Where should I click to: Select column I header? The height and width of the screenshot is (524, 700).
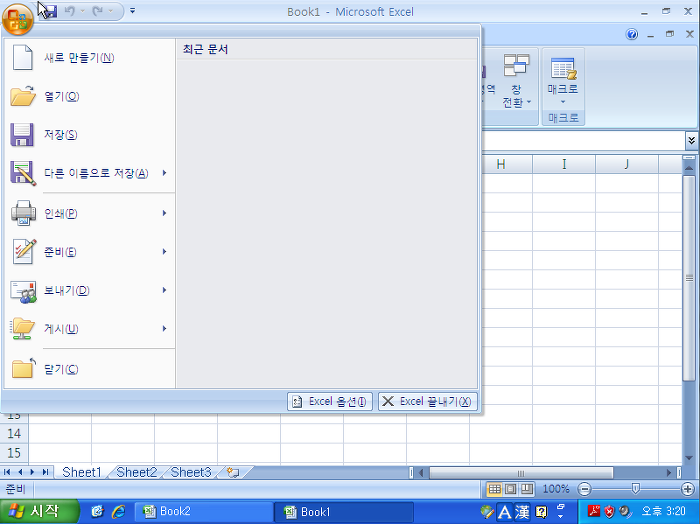click(x=564, y=165)
